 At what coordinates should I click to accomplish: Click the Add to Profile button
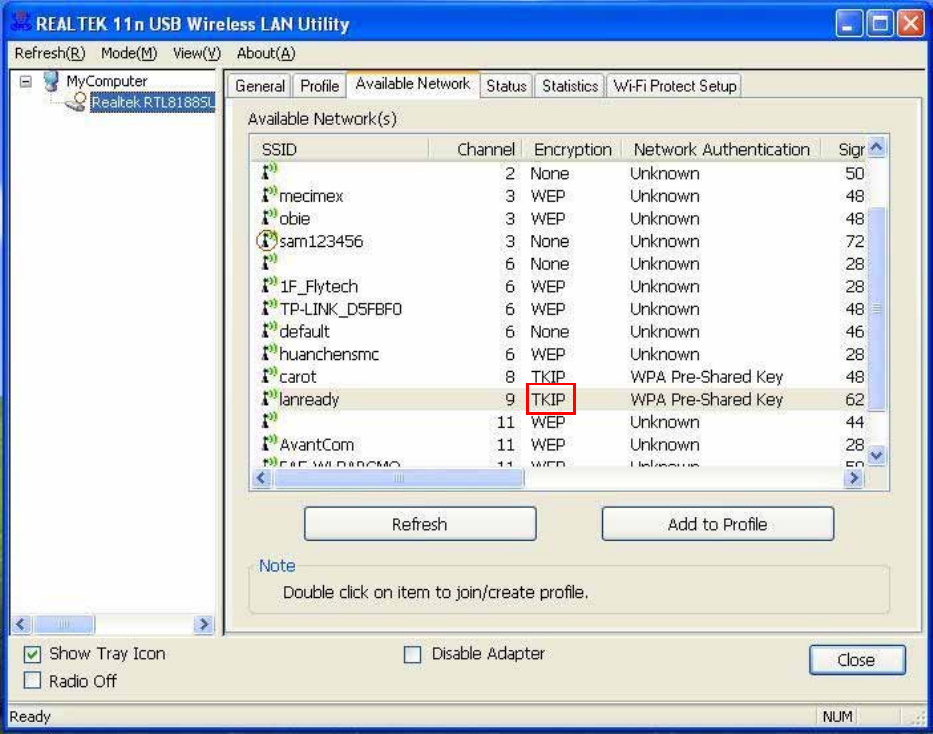(718, 524)
